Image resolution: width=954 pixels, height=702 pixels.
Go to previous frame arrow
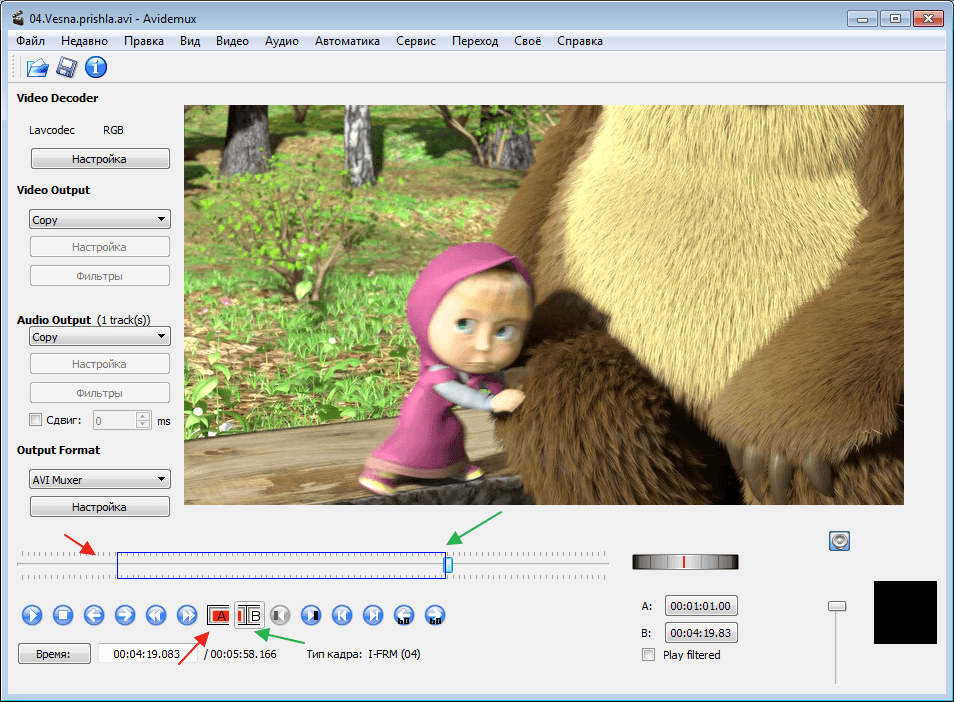click(94, 615)
